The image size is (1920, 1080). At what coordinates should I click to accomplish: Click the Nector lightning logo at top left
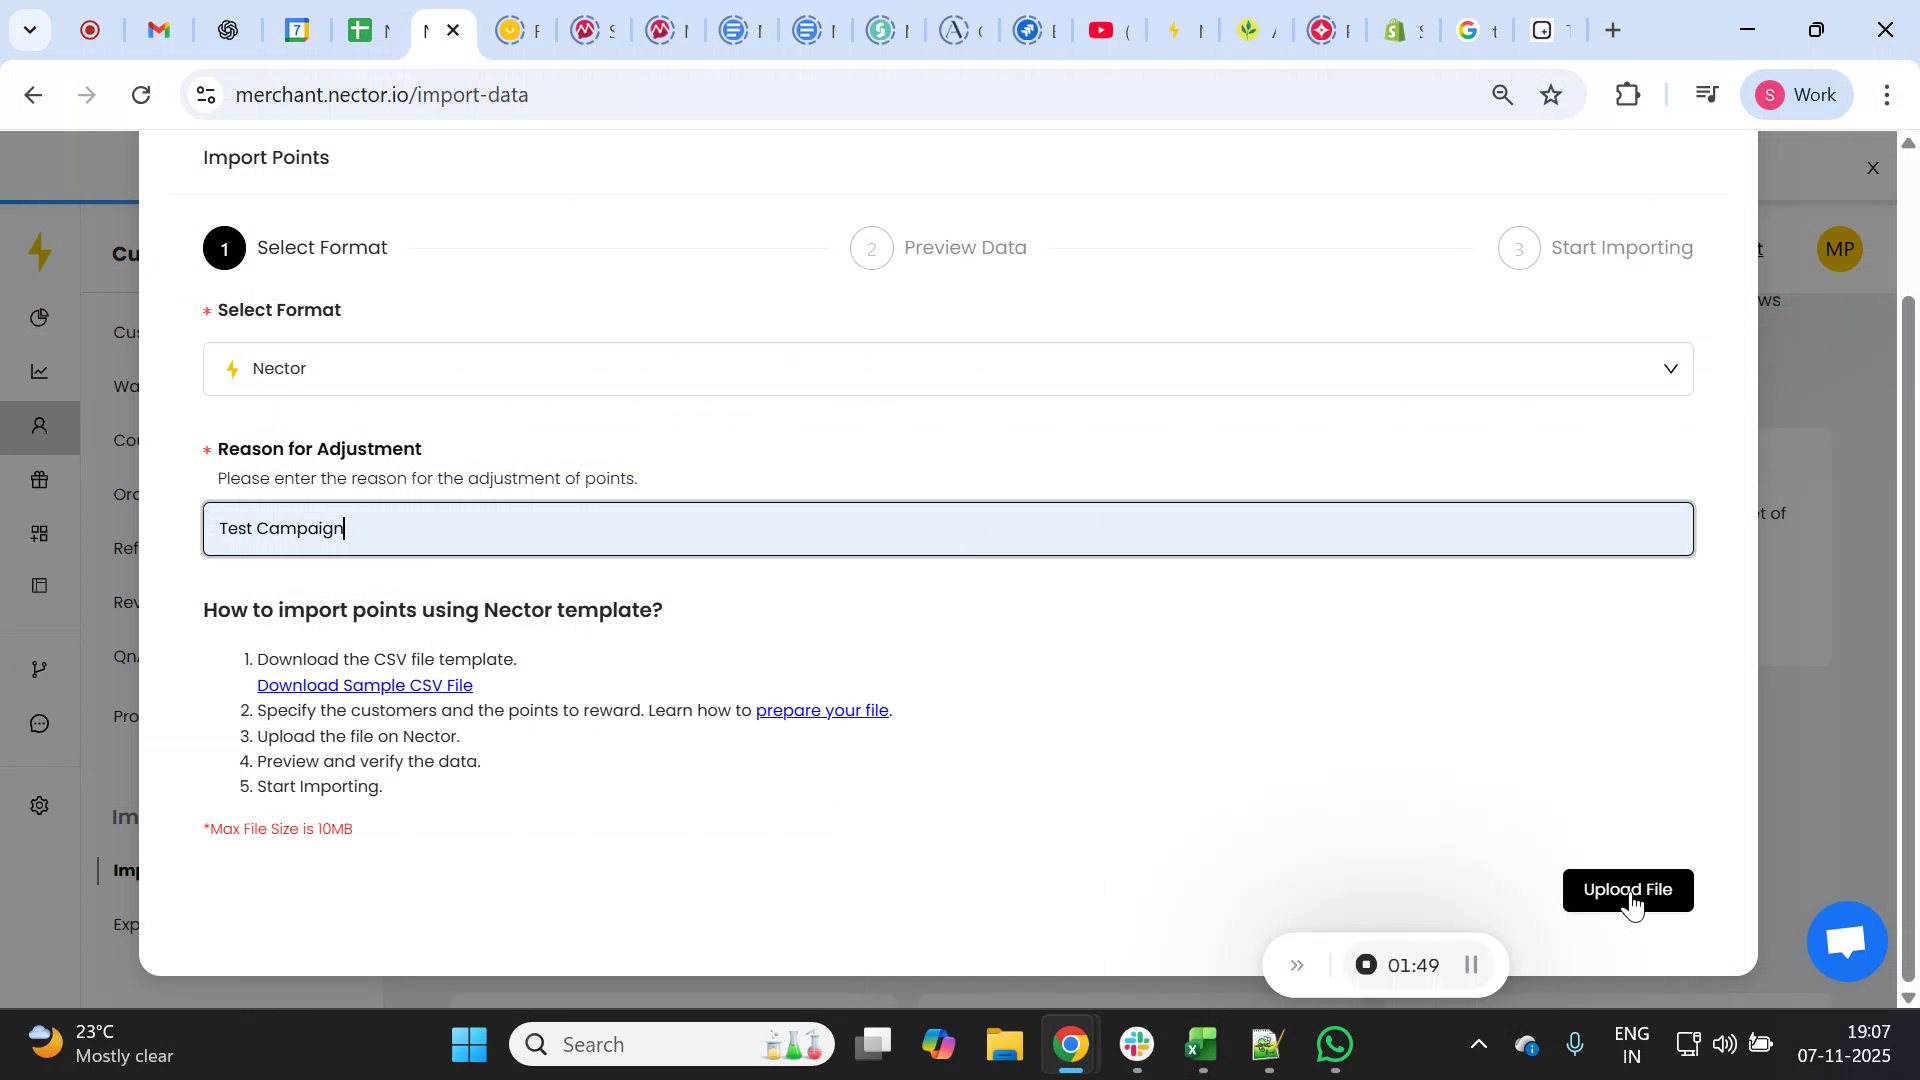tap(40, 252)
